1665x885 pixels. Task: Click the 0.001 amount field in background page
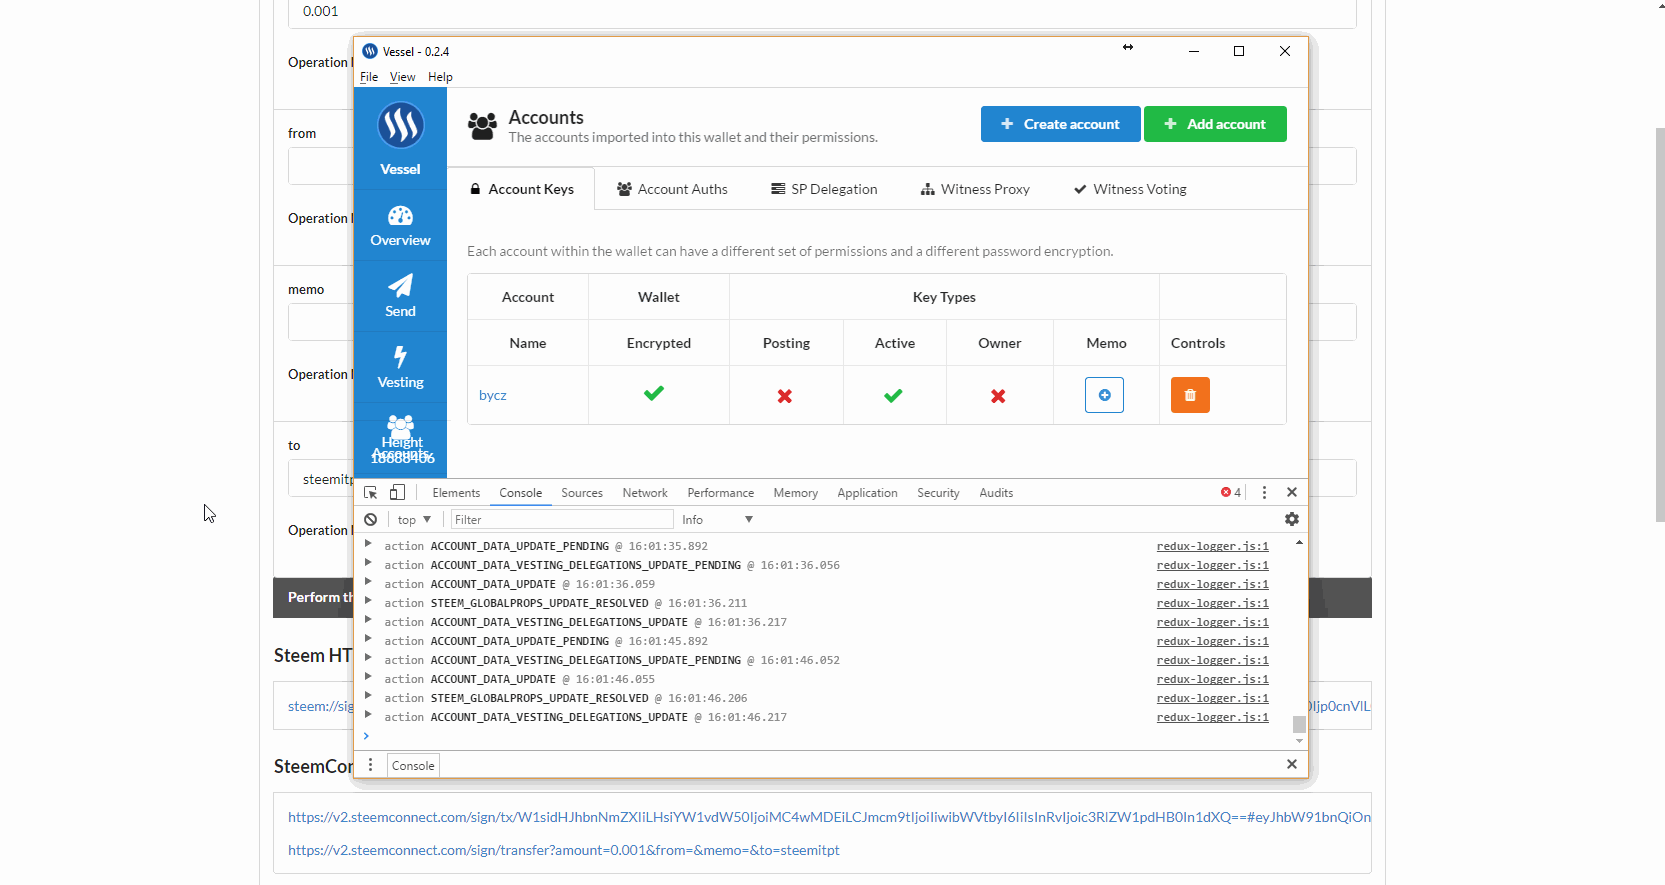click(x=822, y=12)
